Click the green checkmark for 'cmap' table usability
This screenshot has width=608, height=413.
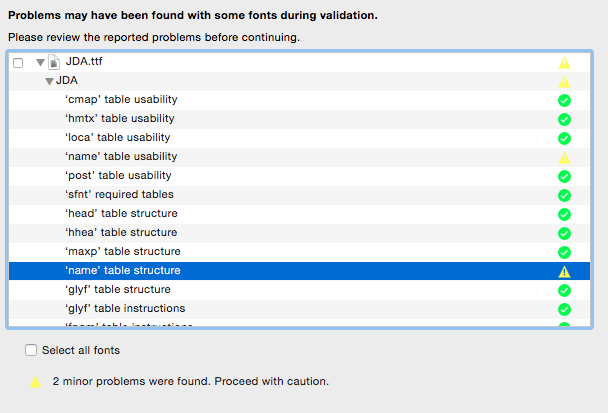[x=564, y=100]
